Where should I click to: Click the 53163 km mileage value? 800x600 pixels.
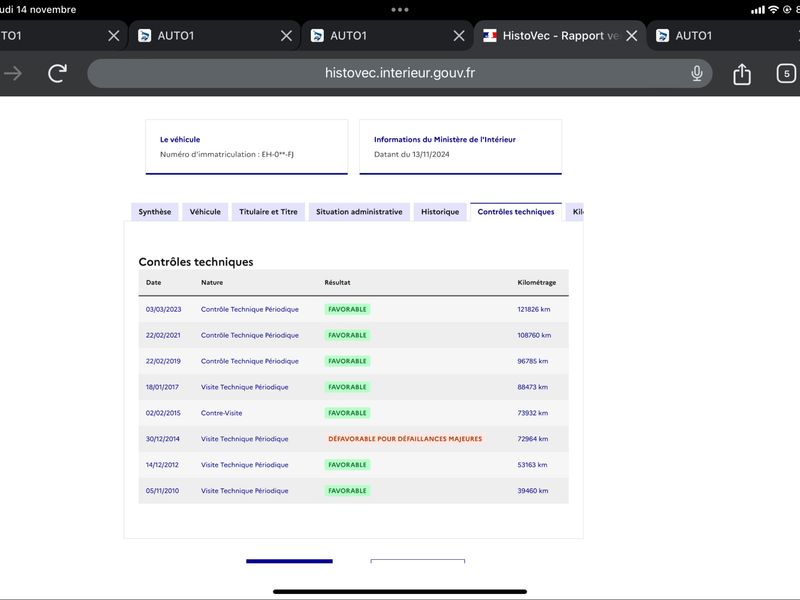pyautogui.click(x=532, y=465)
